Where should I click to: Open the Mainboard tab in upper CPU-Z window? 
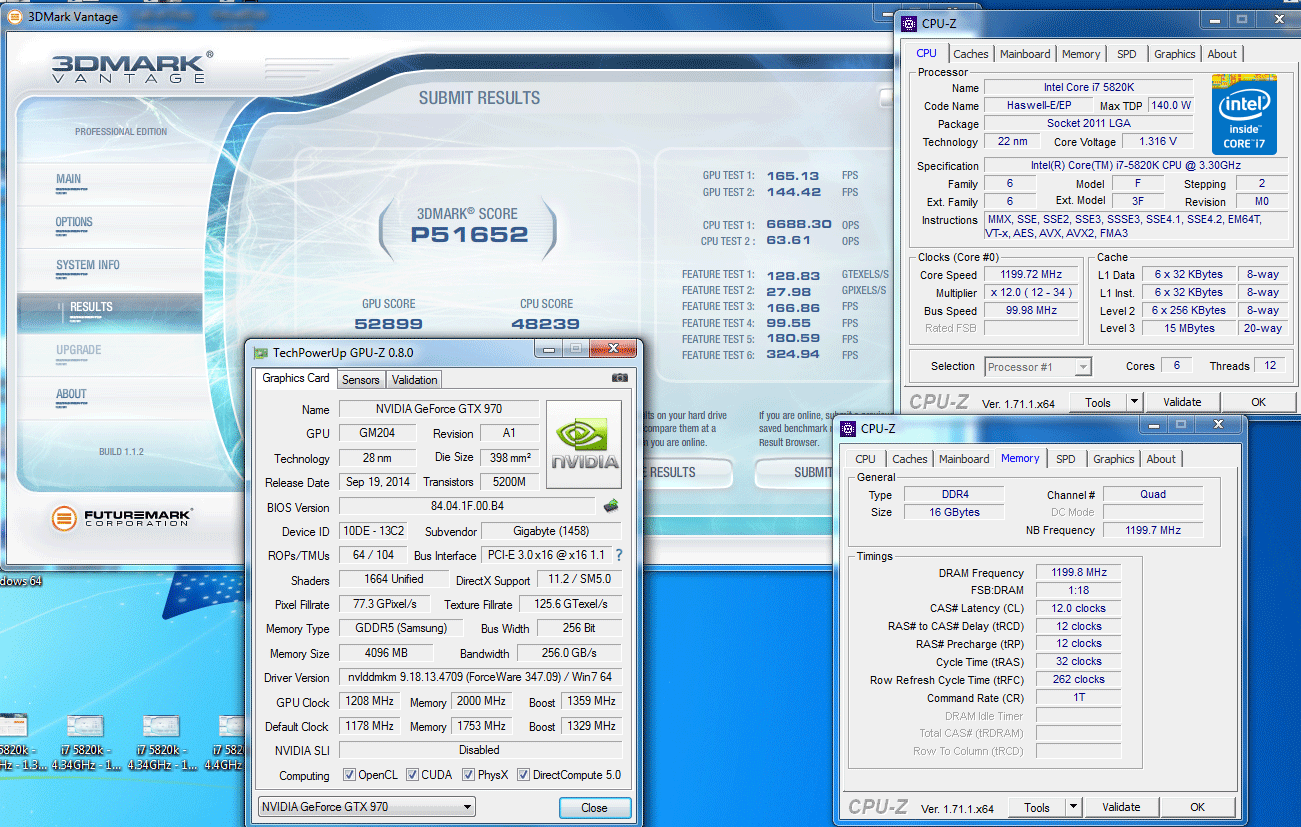tap(1025, 54)
